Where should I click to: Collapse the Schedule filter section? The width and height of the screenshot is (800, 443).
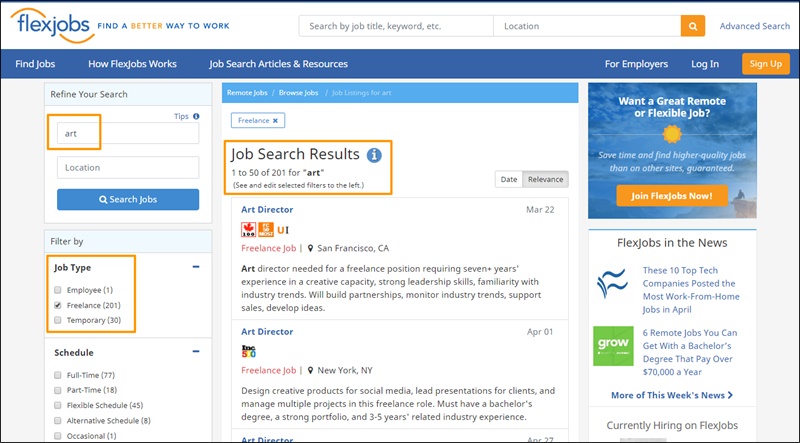(196, 352)
